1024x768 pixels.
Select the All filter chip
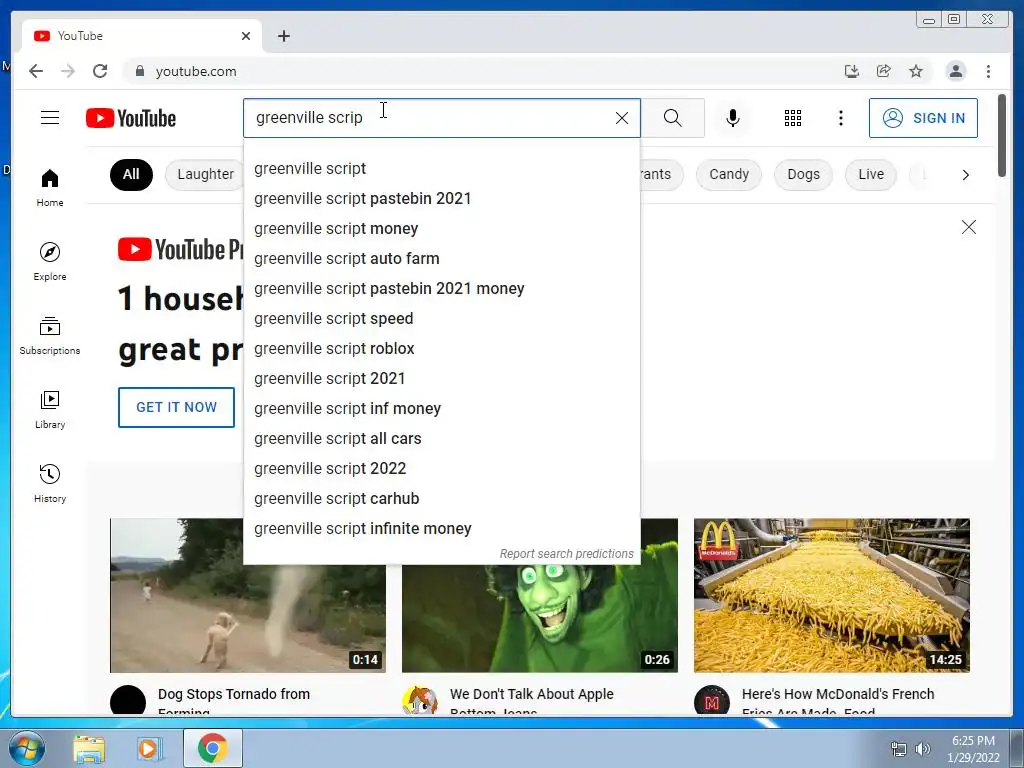(131, 174)
